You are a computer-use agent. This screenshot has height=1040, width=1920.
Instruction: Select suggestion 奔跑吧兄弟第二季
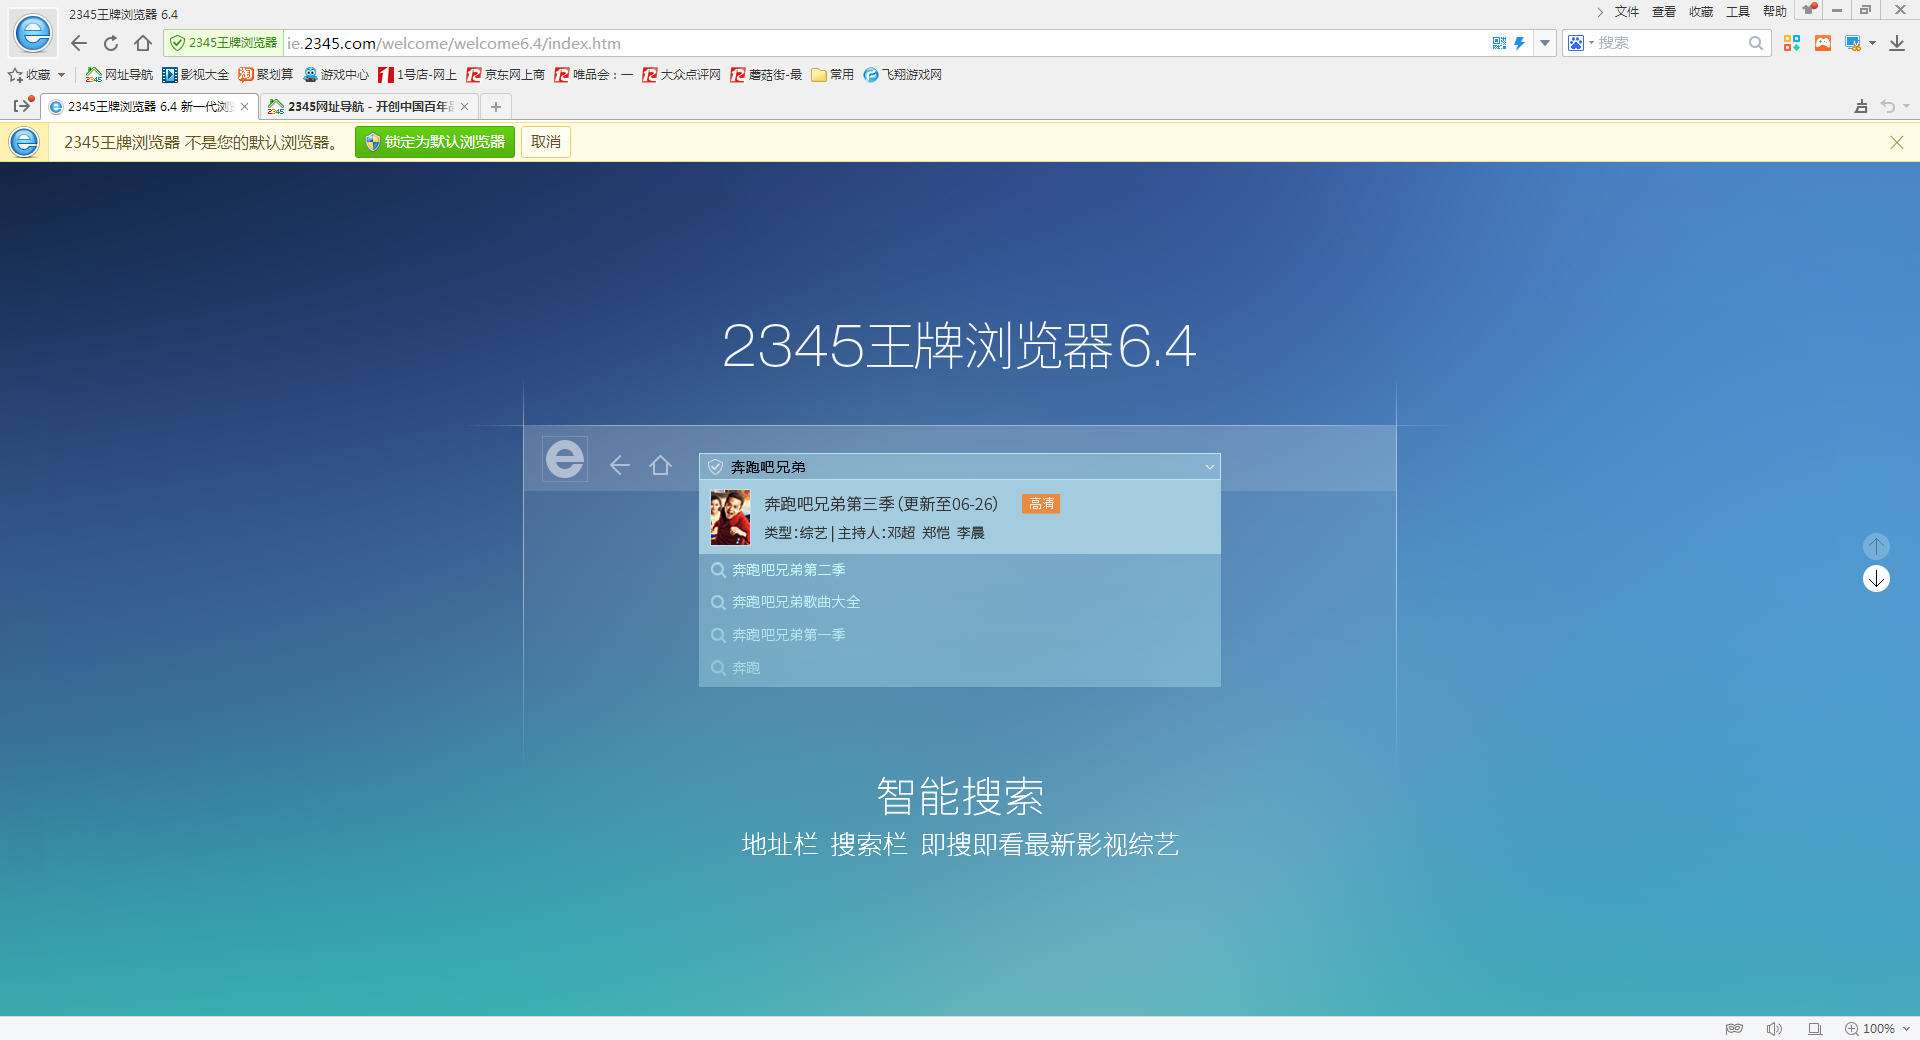(787, 569)
